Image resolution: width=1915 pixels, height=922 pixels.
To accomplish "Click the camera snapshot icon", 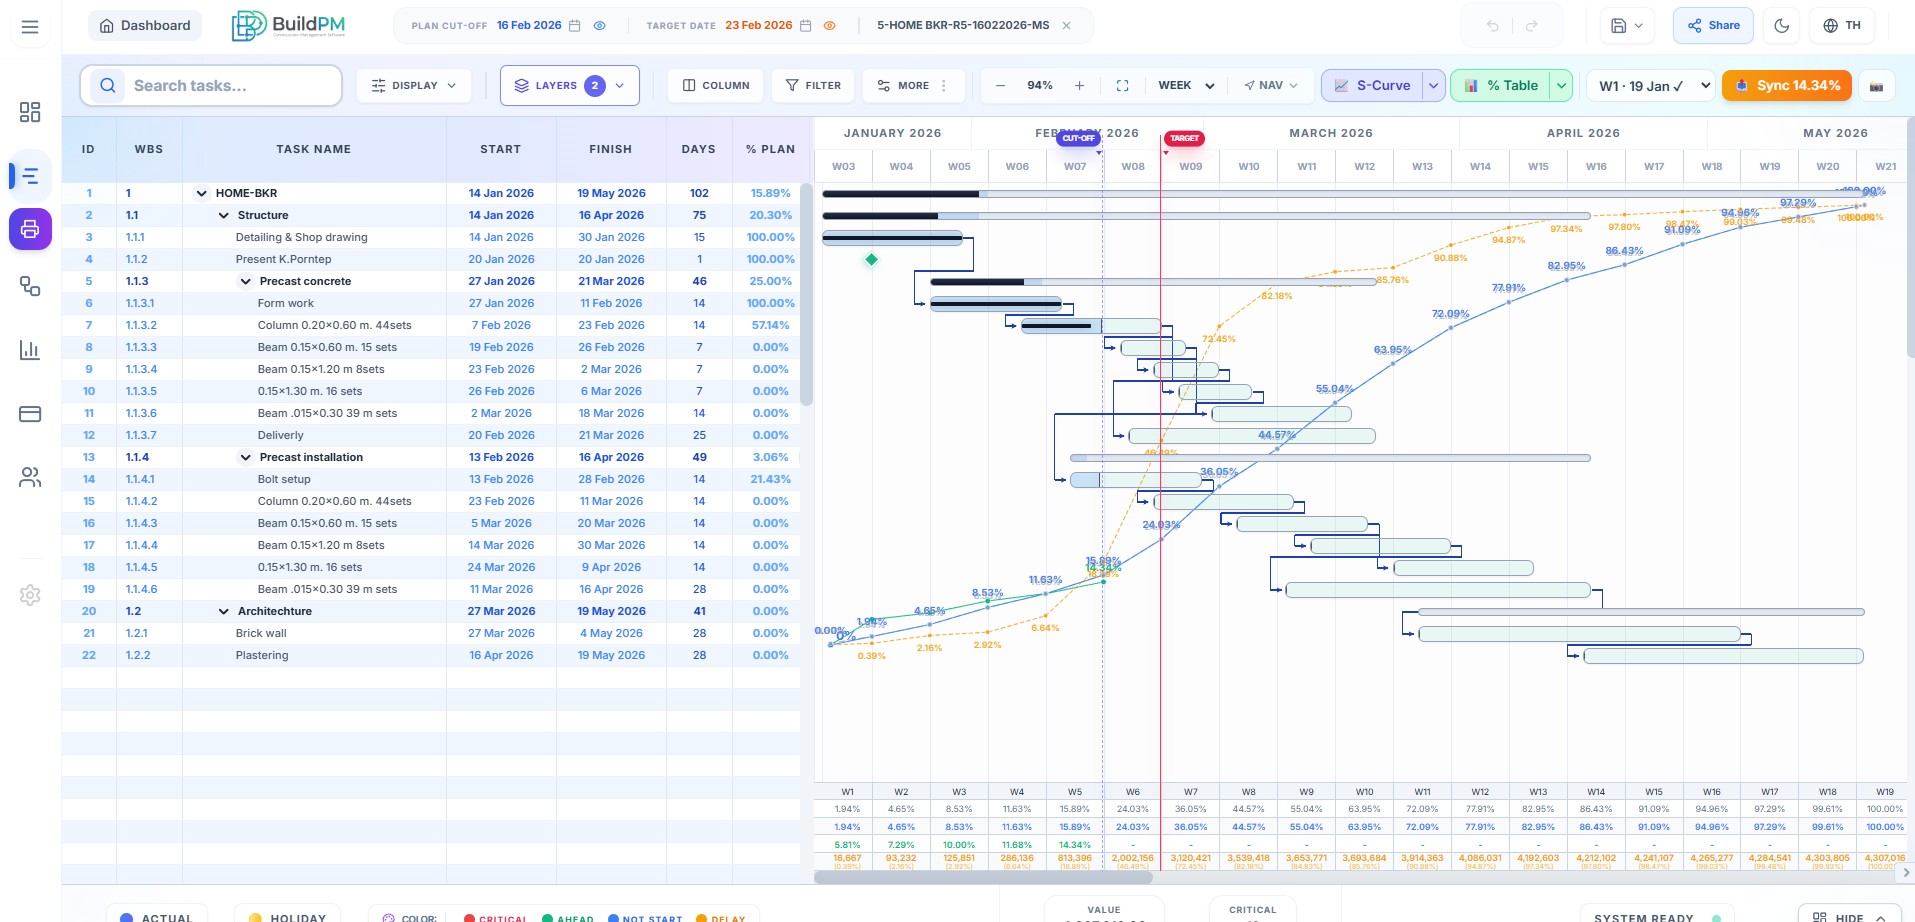I will [1876, 86].
